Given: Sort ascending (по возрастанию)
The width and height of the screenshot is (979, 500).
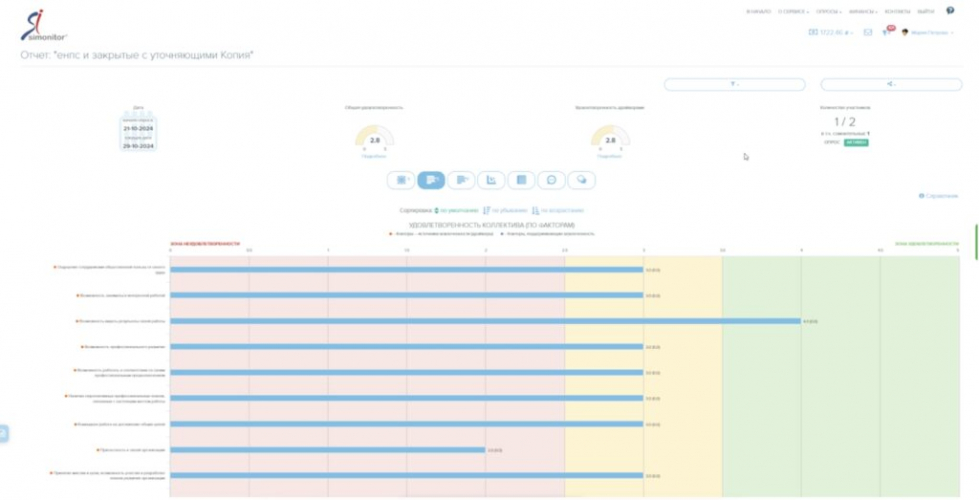Looking at the screenshot, I should [558, 211].
